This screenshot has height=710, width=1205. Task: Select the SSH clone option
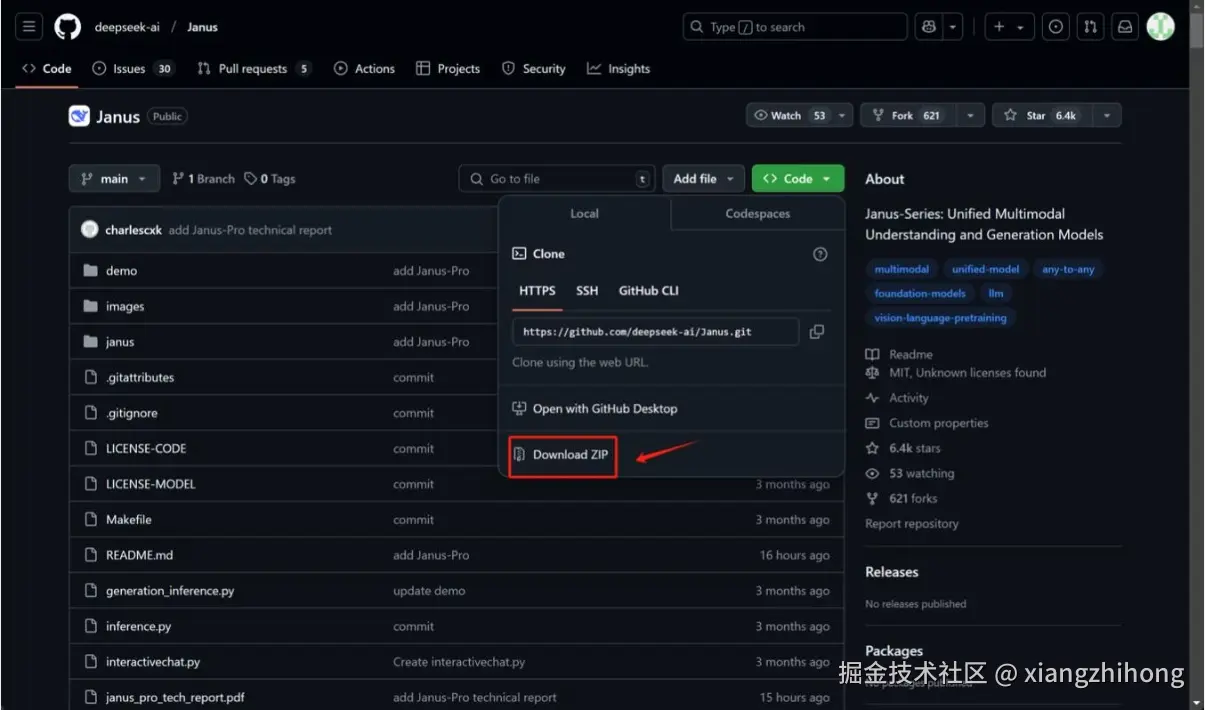point(587,291)
